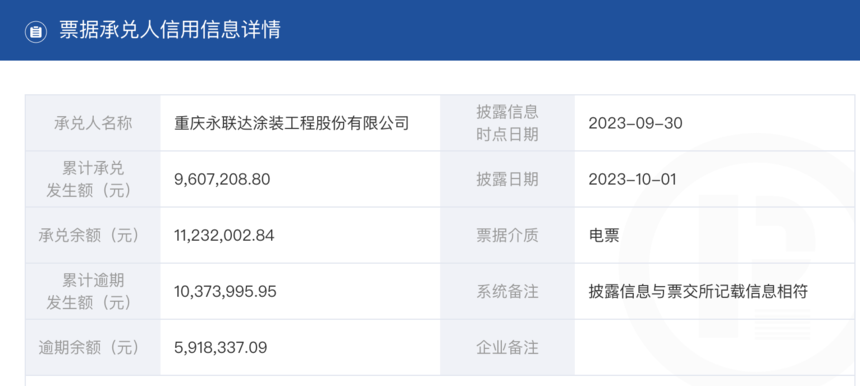Image resolution: width=860 pixels, height=386 pixels.
Task: Click the 承兑余额 value 11,232,002.84
Action: [224, 235]
